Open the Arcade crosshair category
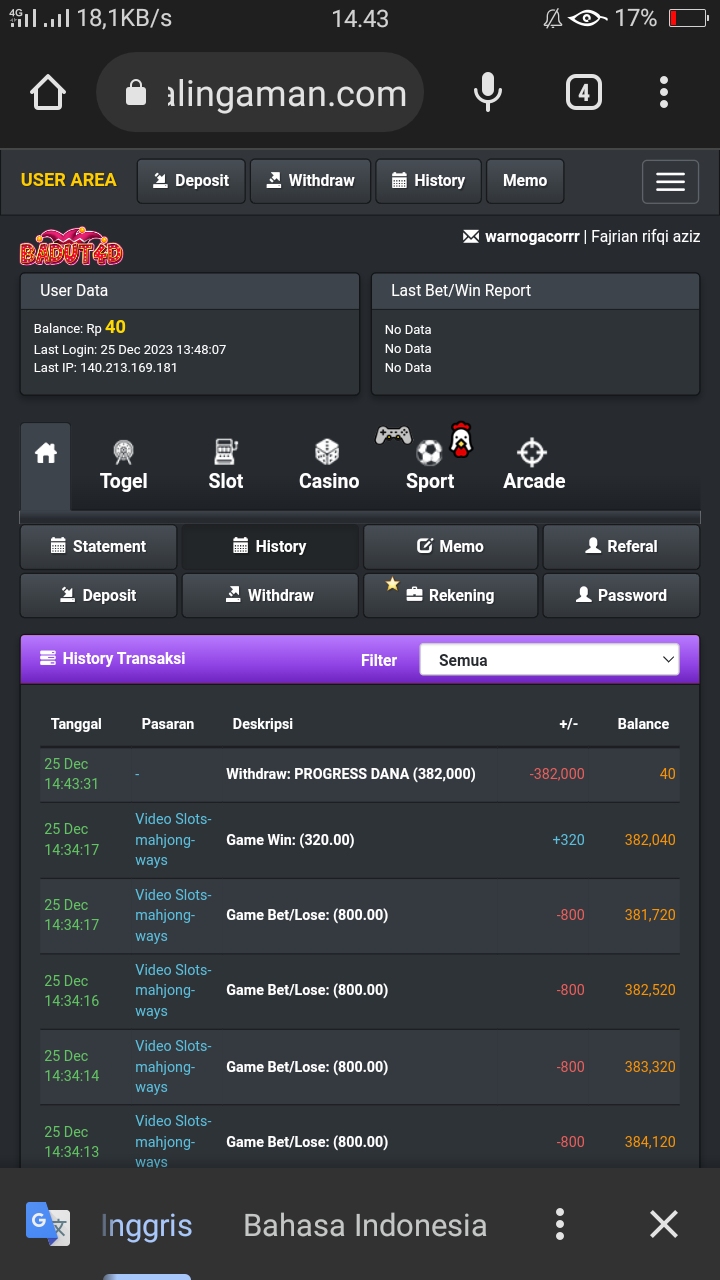This screenshot has width=720, height=1280. pyautogui.click(x=534, y=466)
